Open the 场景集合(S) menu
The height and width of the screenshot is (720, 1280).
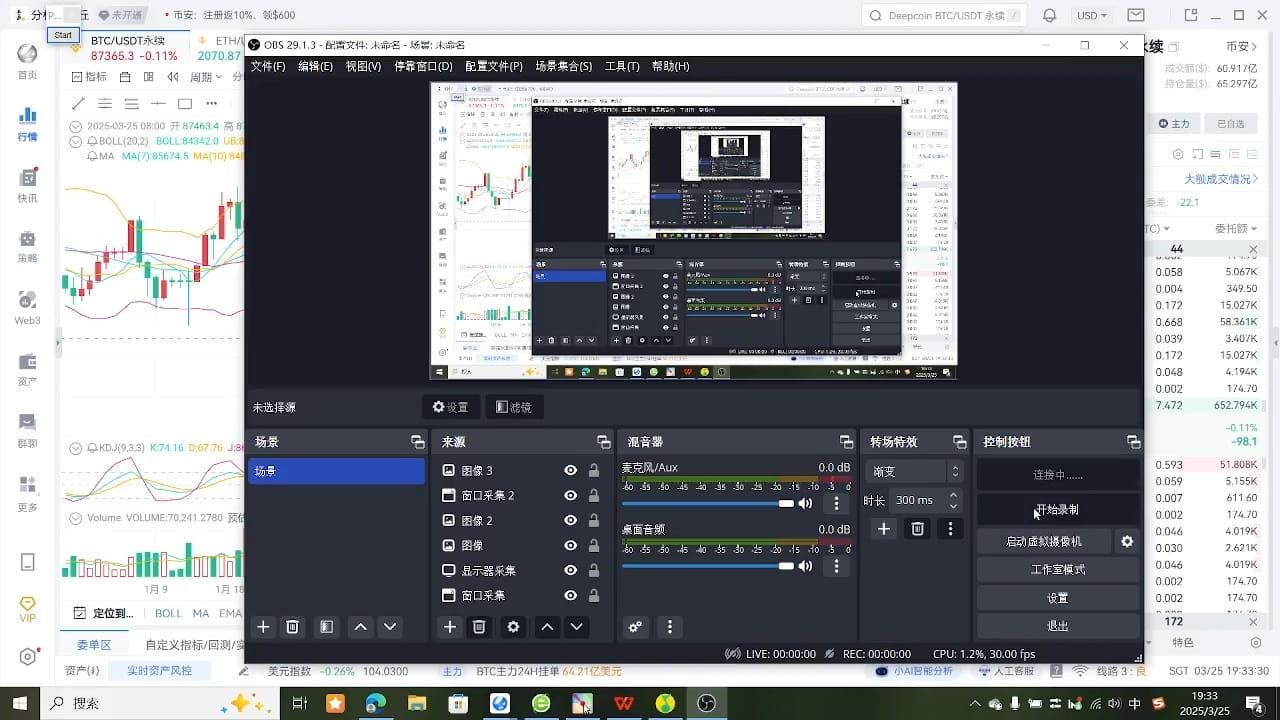click(563, 66)
